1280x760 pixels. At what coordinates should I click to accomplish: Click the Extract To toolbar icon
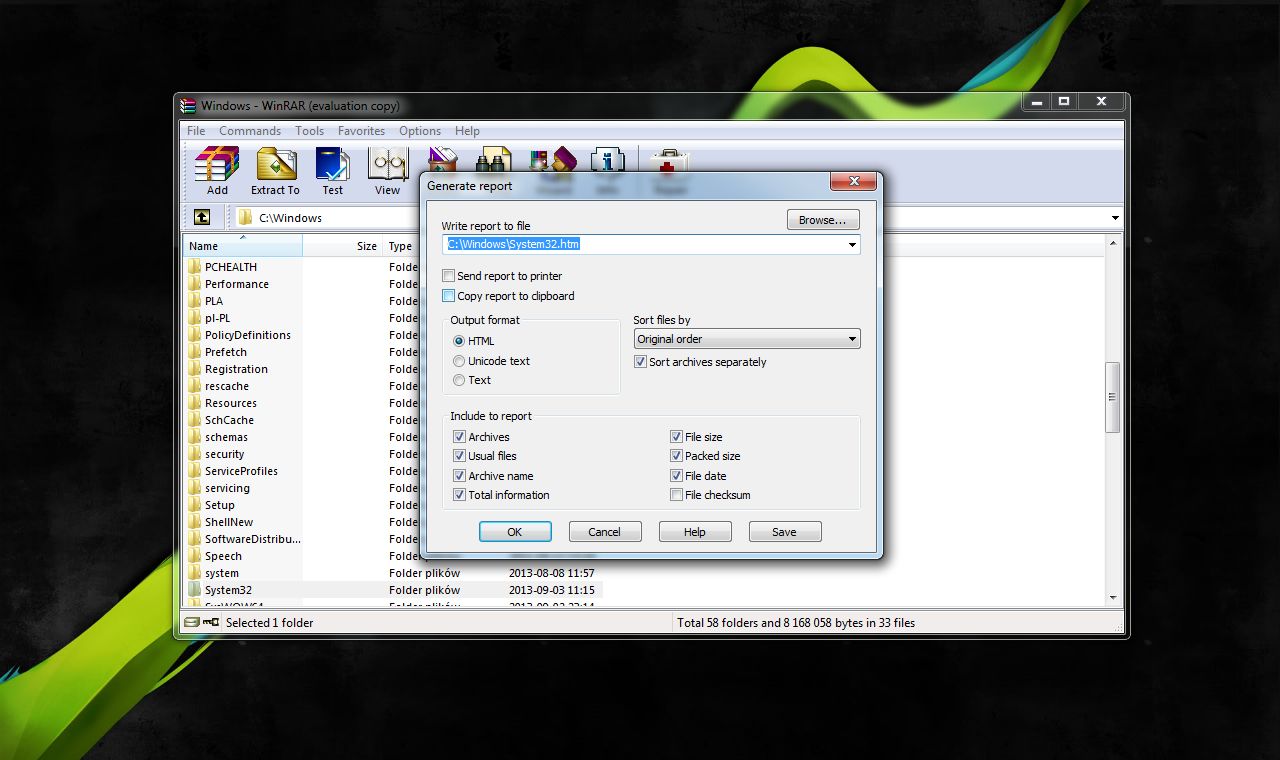276,165
